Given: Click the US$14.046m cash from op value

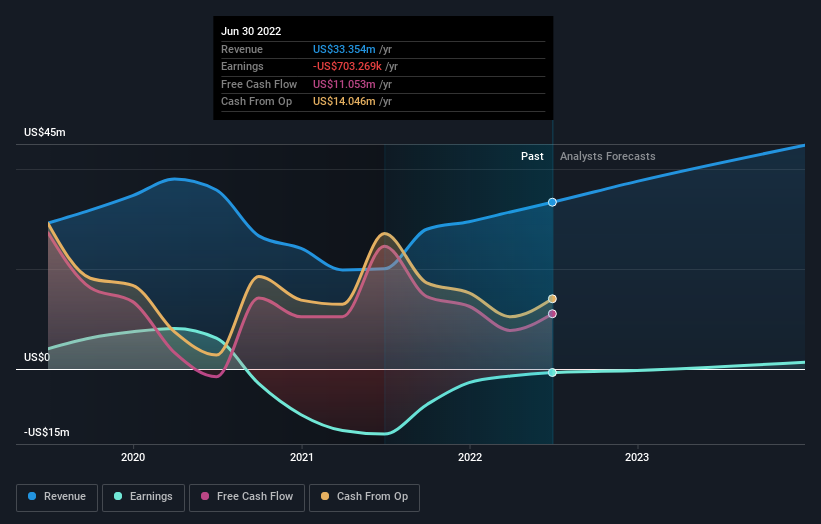Looking at the screenshot, I should tap(344, 102).
